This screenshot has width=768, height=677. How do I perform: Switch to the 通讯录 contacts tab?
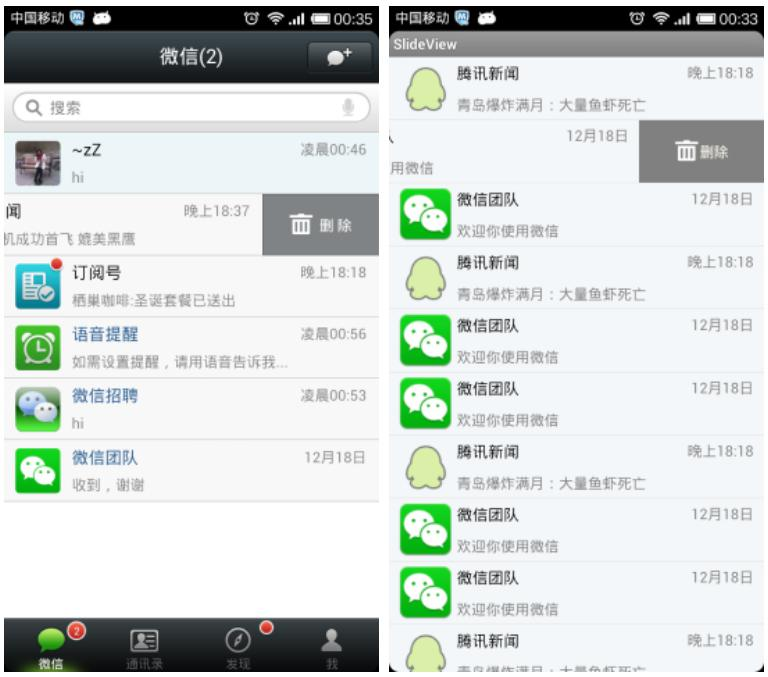point(144,646)
